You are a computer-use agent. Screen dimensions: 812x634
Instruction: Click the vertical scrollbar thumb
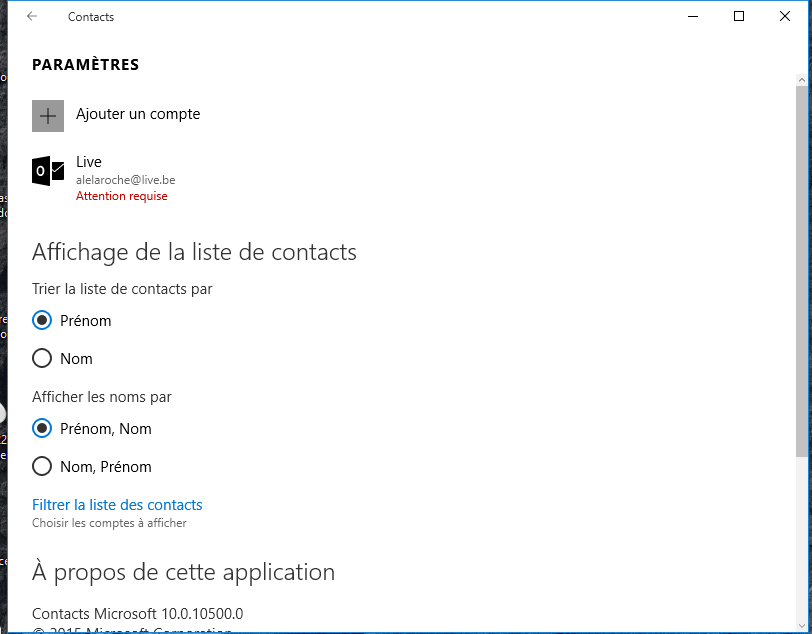click(x=802, y=271)
